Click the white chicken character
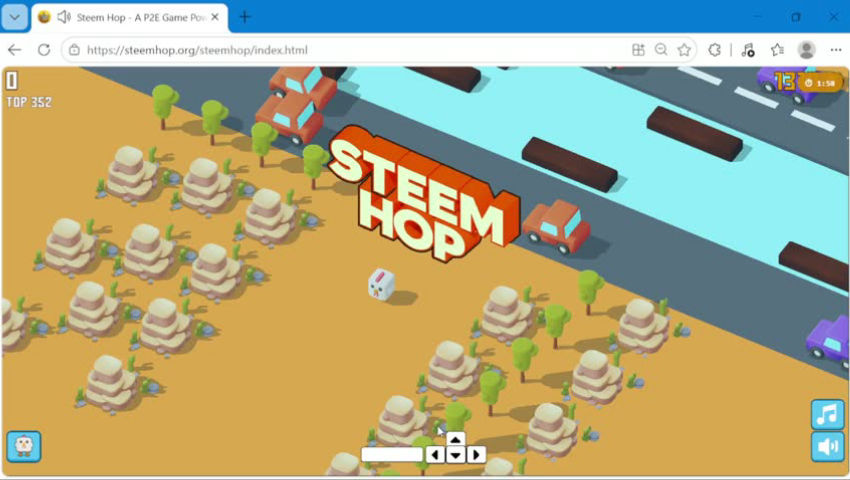This screenshot has width=850, height=480. point(382,284)
